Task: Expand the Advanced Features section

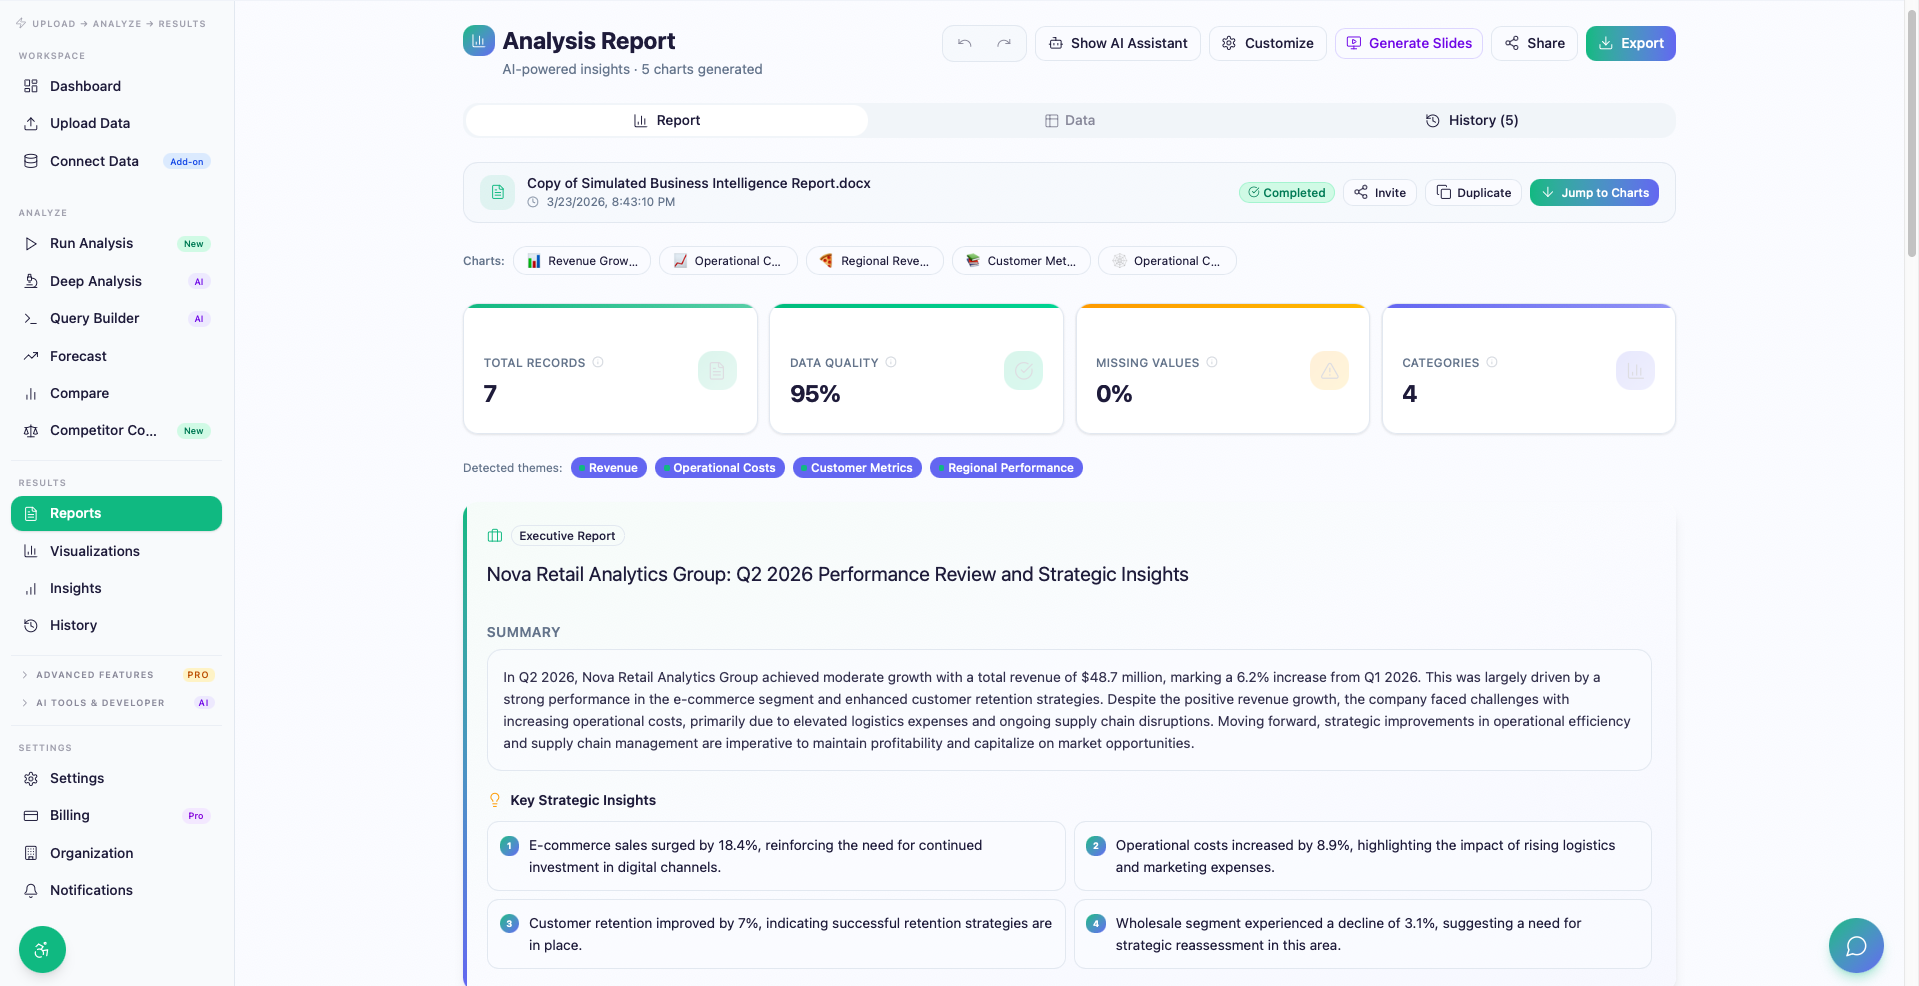Action: pos(116,675)
